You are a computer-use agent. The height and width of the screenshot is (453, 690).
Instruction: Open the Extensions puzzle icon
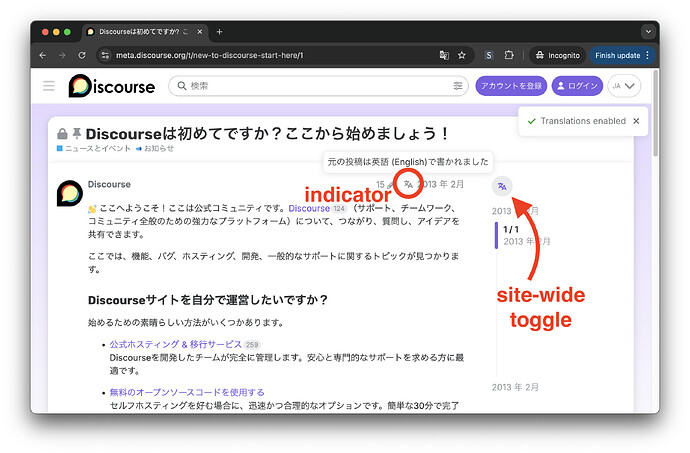tap(509, 55)
